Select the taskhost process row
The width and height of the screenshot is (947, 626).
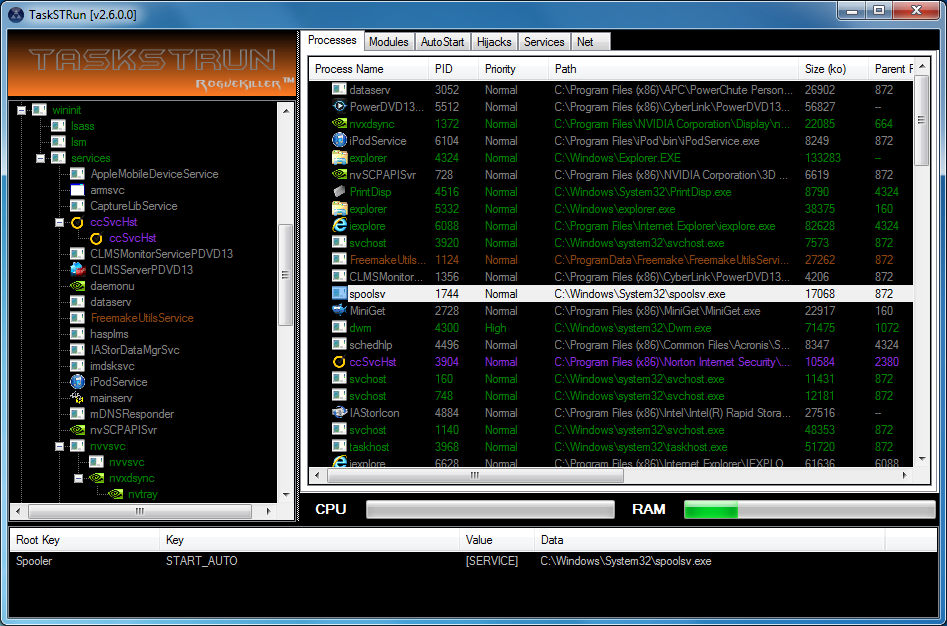611,447
